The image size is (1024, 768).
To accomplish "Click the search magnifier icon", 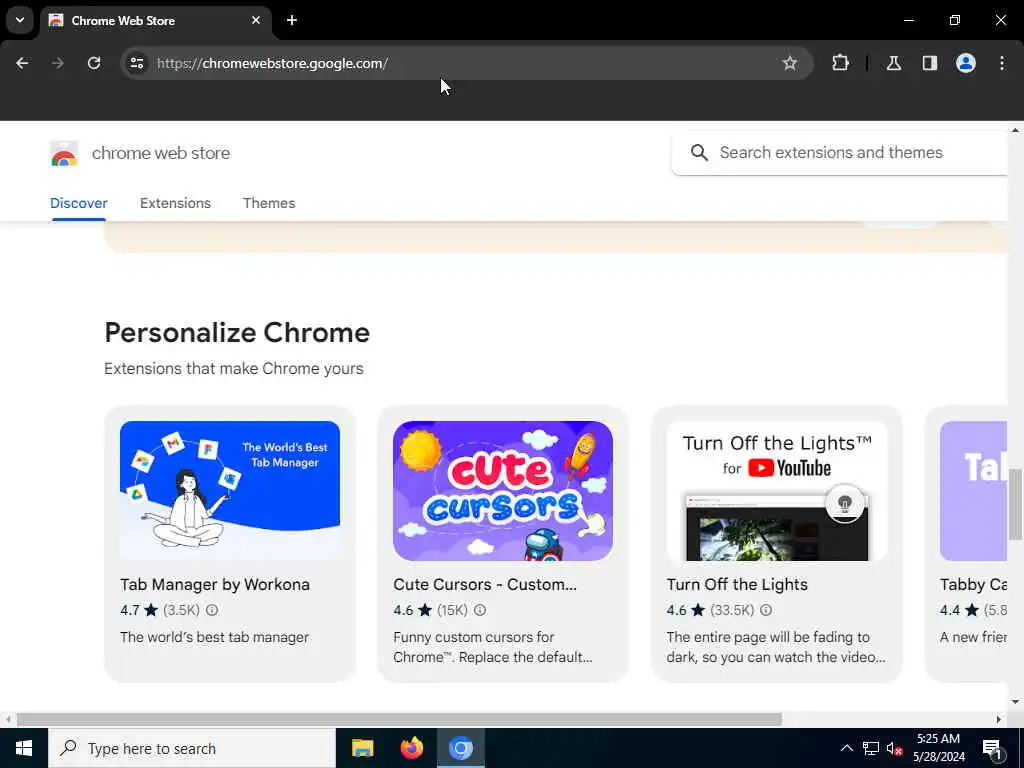I will 699,153.
